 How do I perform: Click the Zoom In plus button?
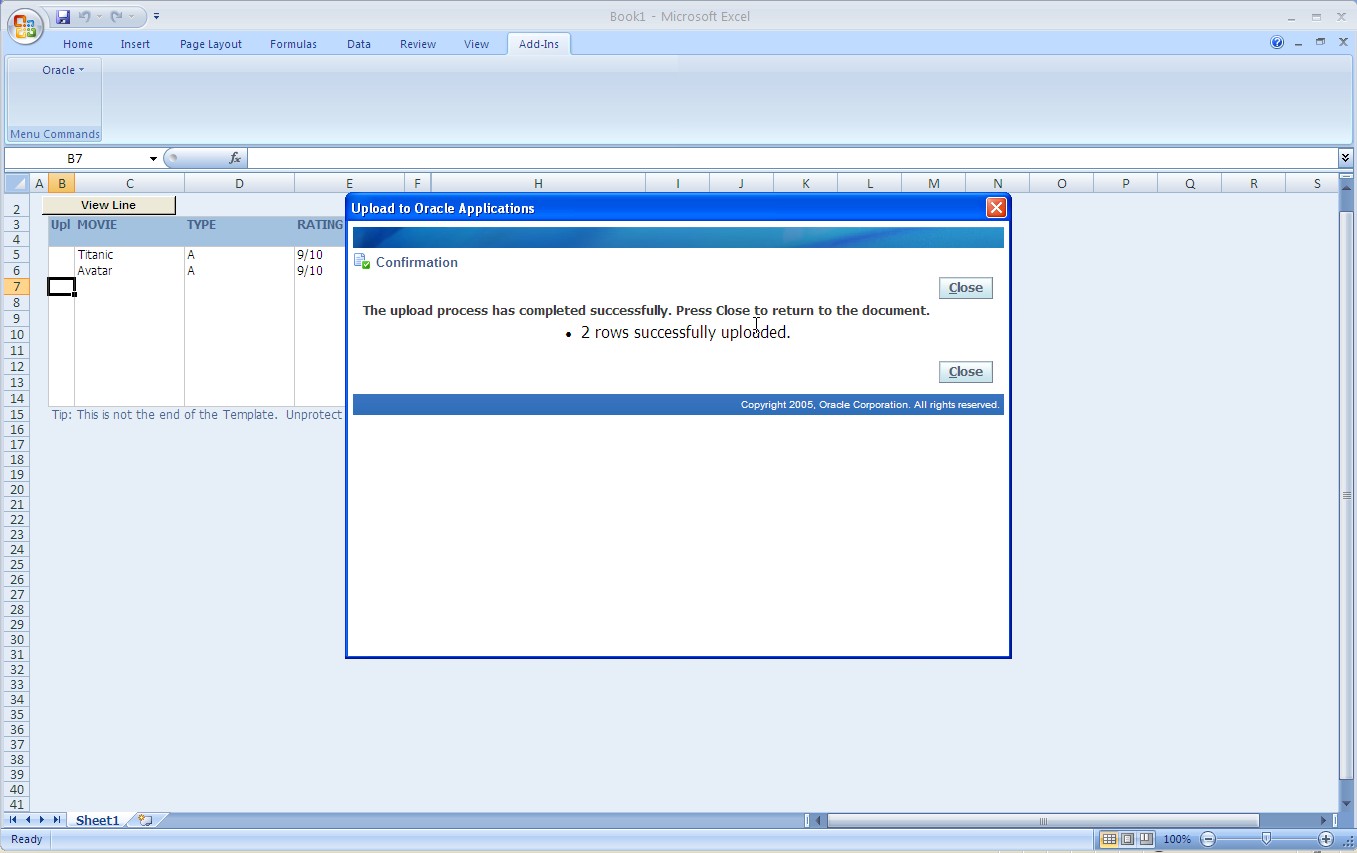coord(1326,839)
